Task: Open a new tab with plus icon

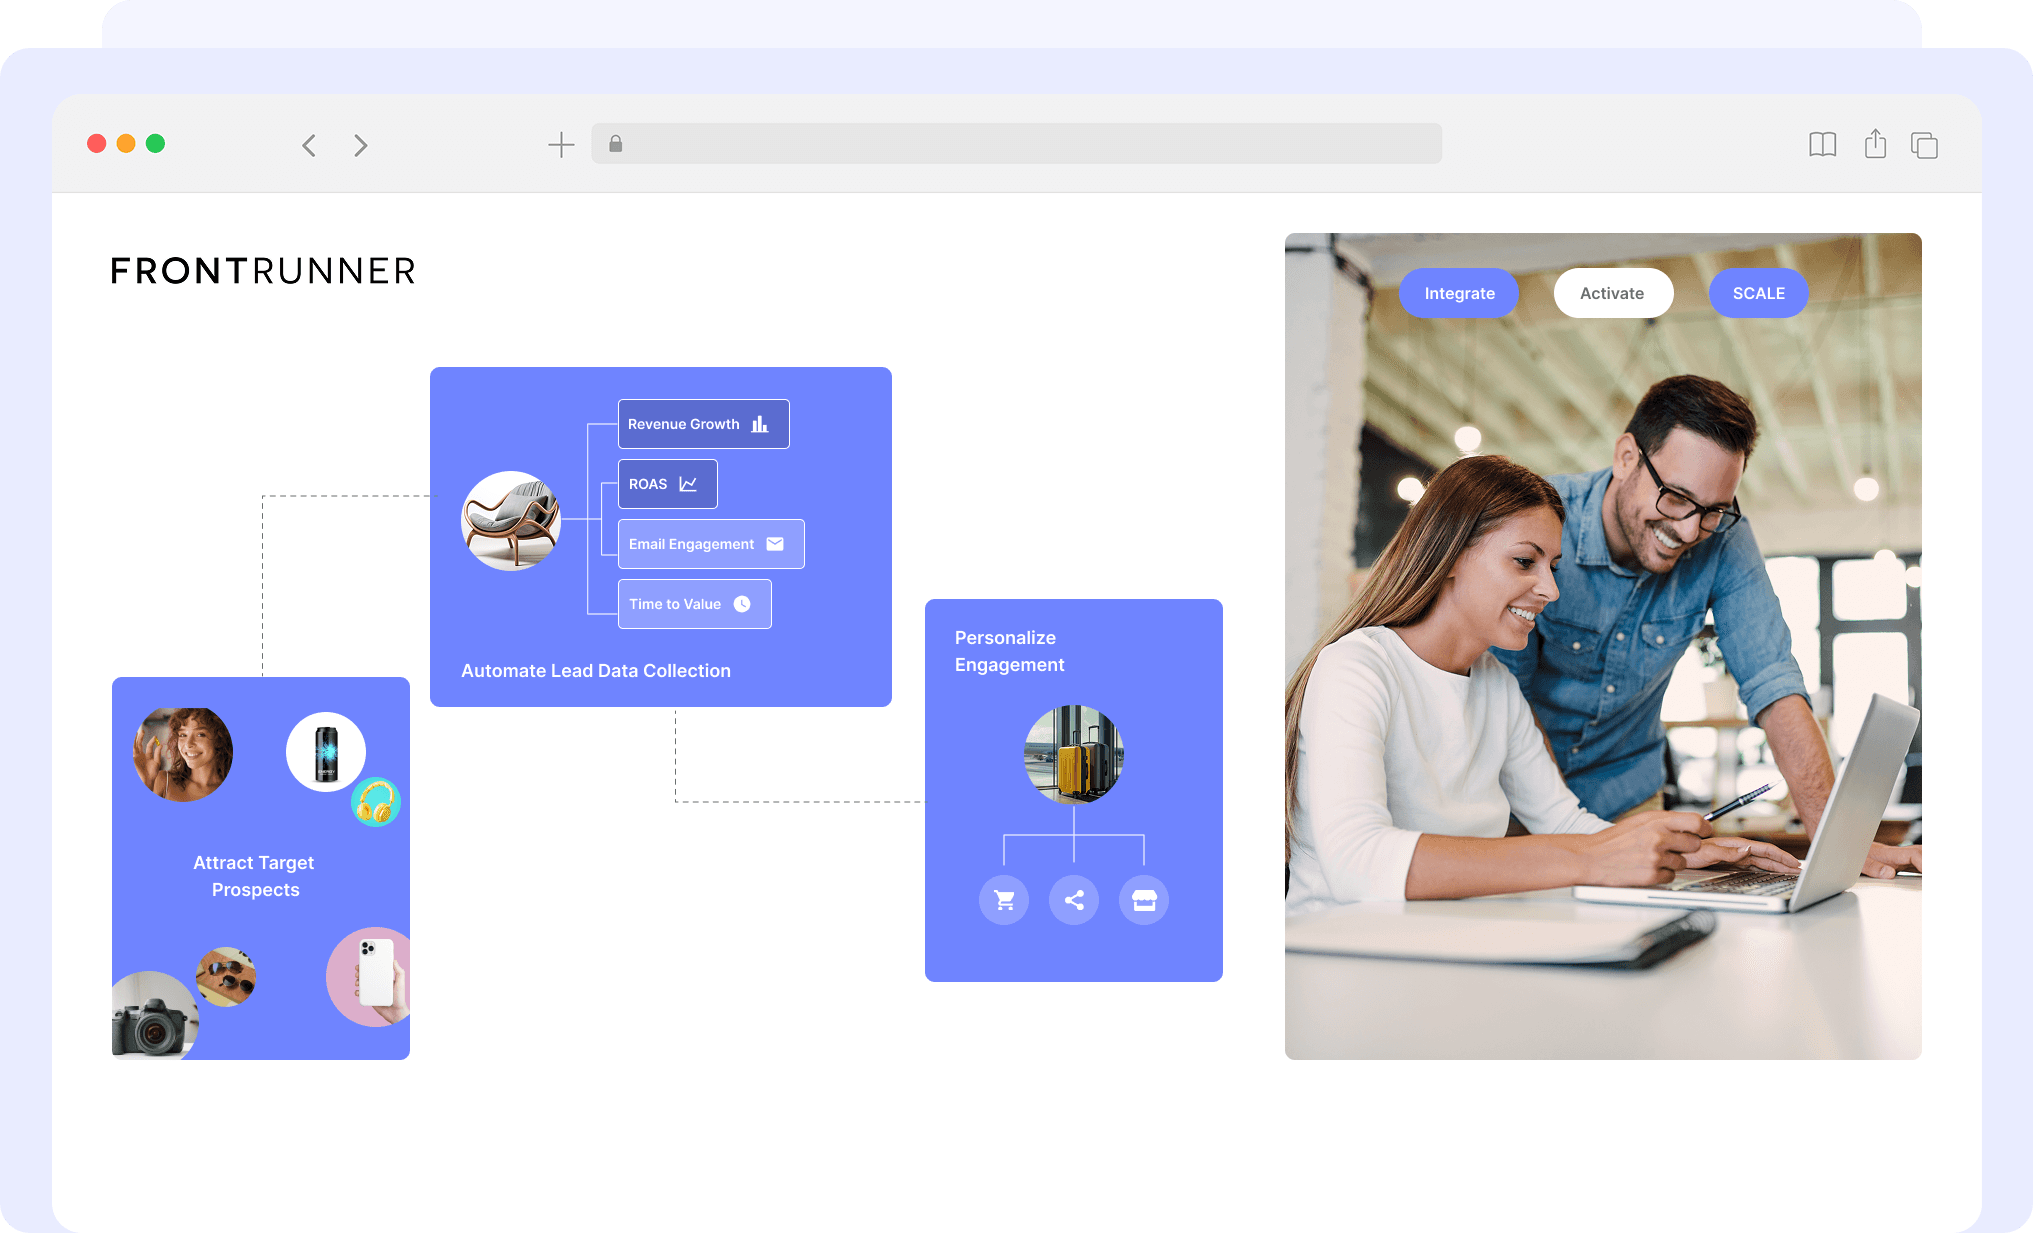Action: tap(561, 145)
